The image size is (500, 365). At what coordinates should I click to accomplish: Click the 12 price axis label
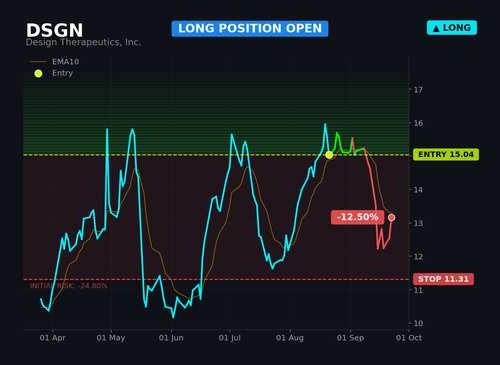418,257
